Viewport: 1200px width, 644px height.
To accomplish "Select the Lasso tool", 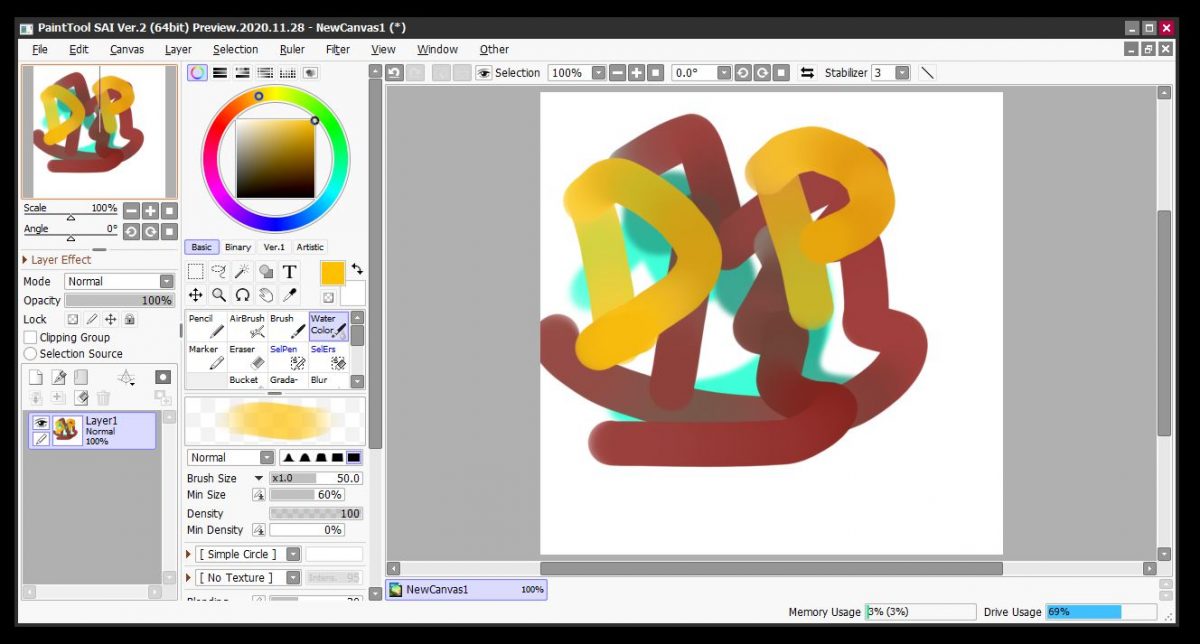I will [219, 271].
